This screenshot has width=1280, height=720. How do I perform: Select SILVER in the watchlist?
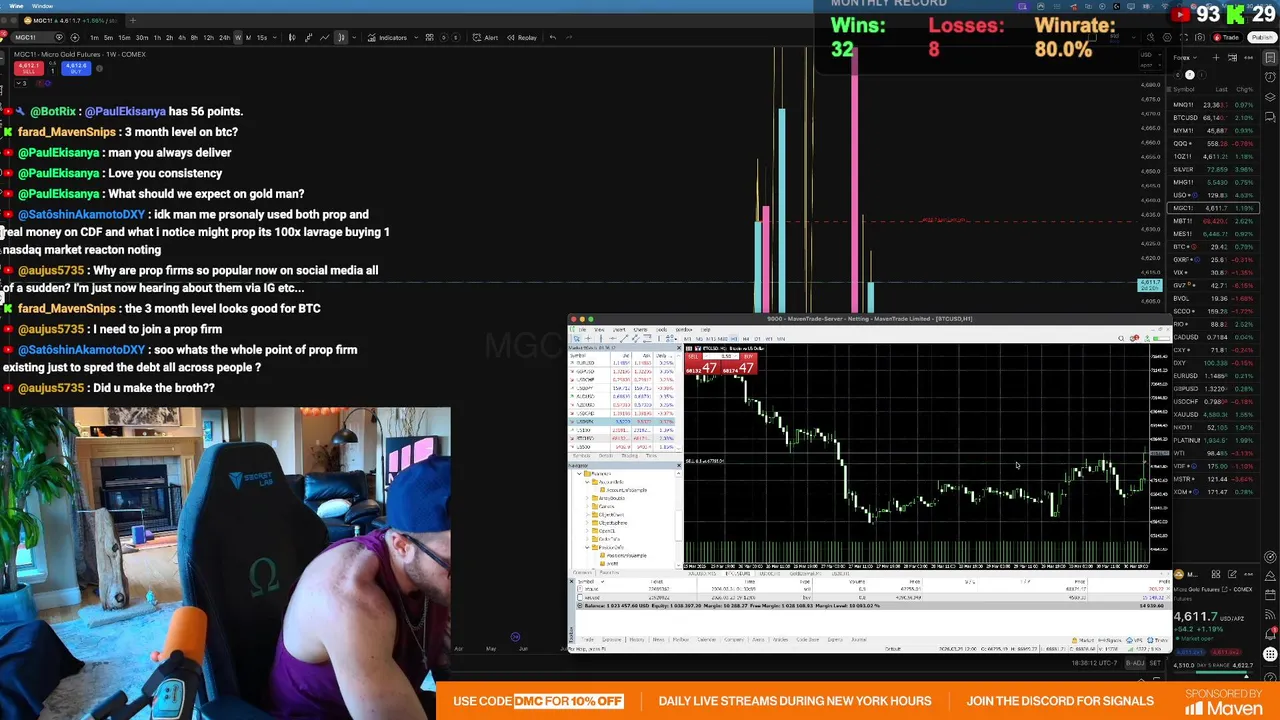1213,169
